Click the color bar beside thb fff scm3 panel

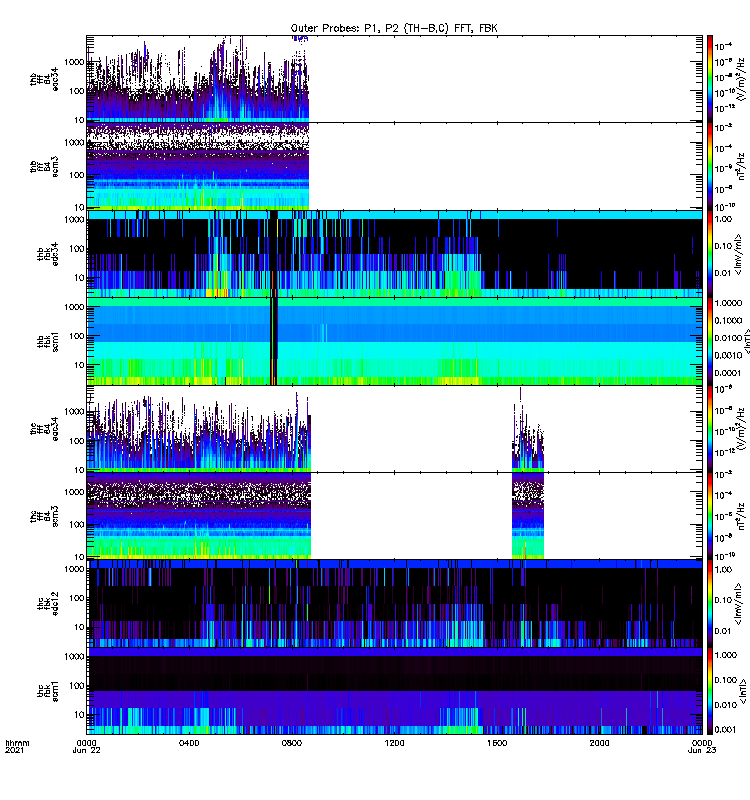709,166
